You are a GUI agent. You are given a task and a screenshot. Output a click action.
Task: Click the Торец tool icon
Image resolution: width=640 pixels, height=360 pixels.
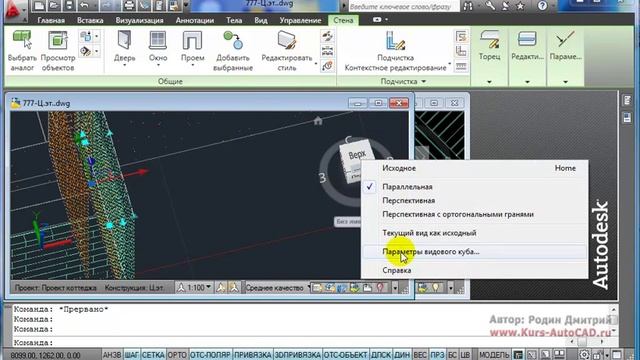pos(489,40)
